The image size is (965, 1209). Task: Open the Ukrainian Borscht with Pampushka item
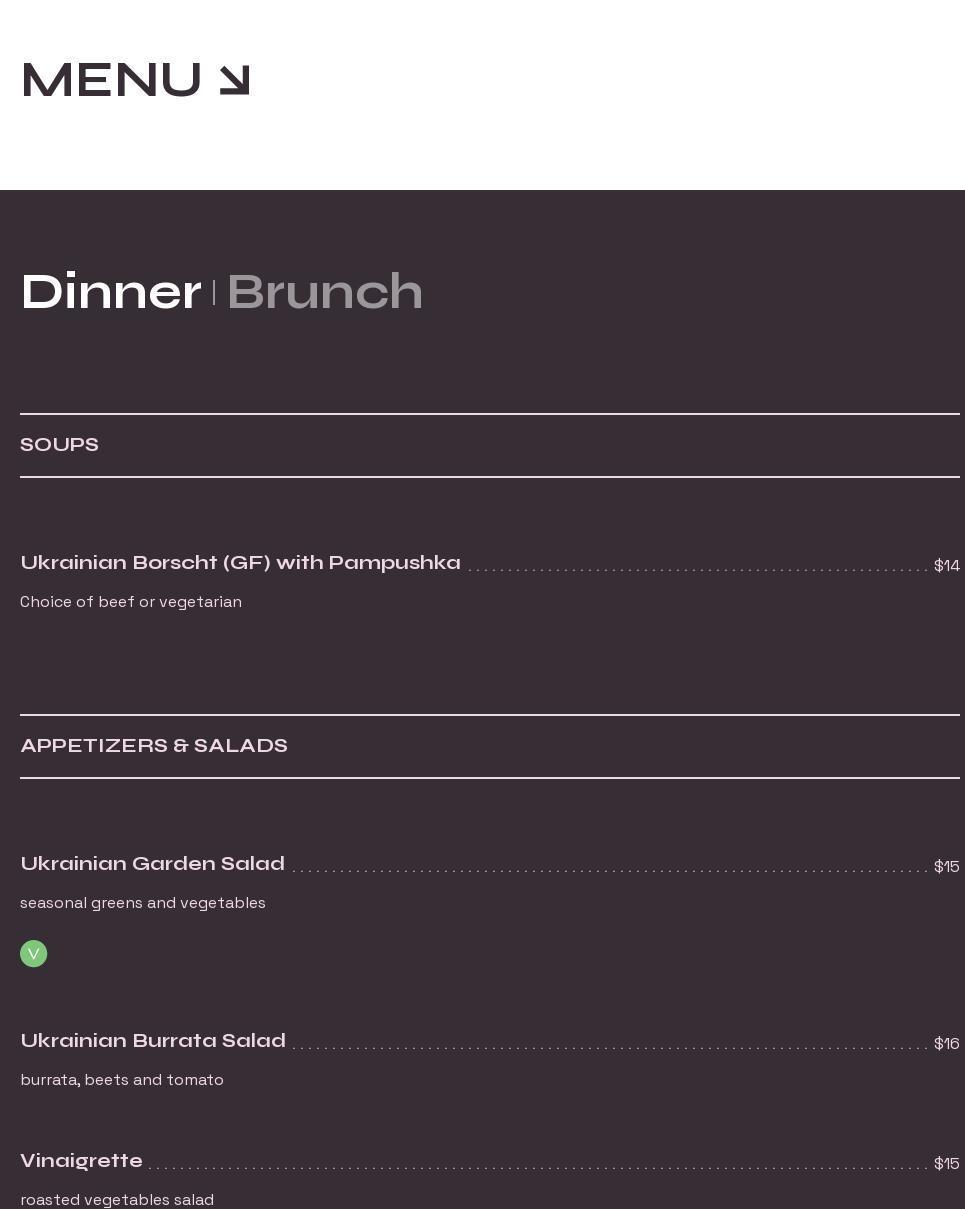pyautogui.click(x=240, y=563)
